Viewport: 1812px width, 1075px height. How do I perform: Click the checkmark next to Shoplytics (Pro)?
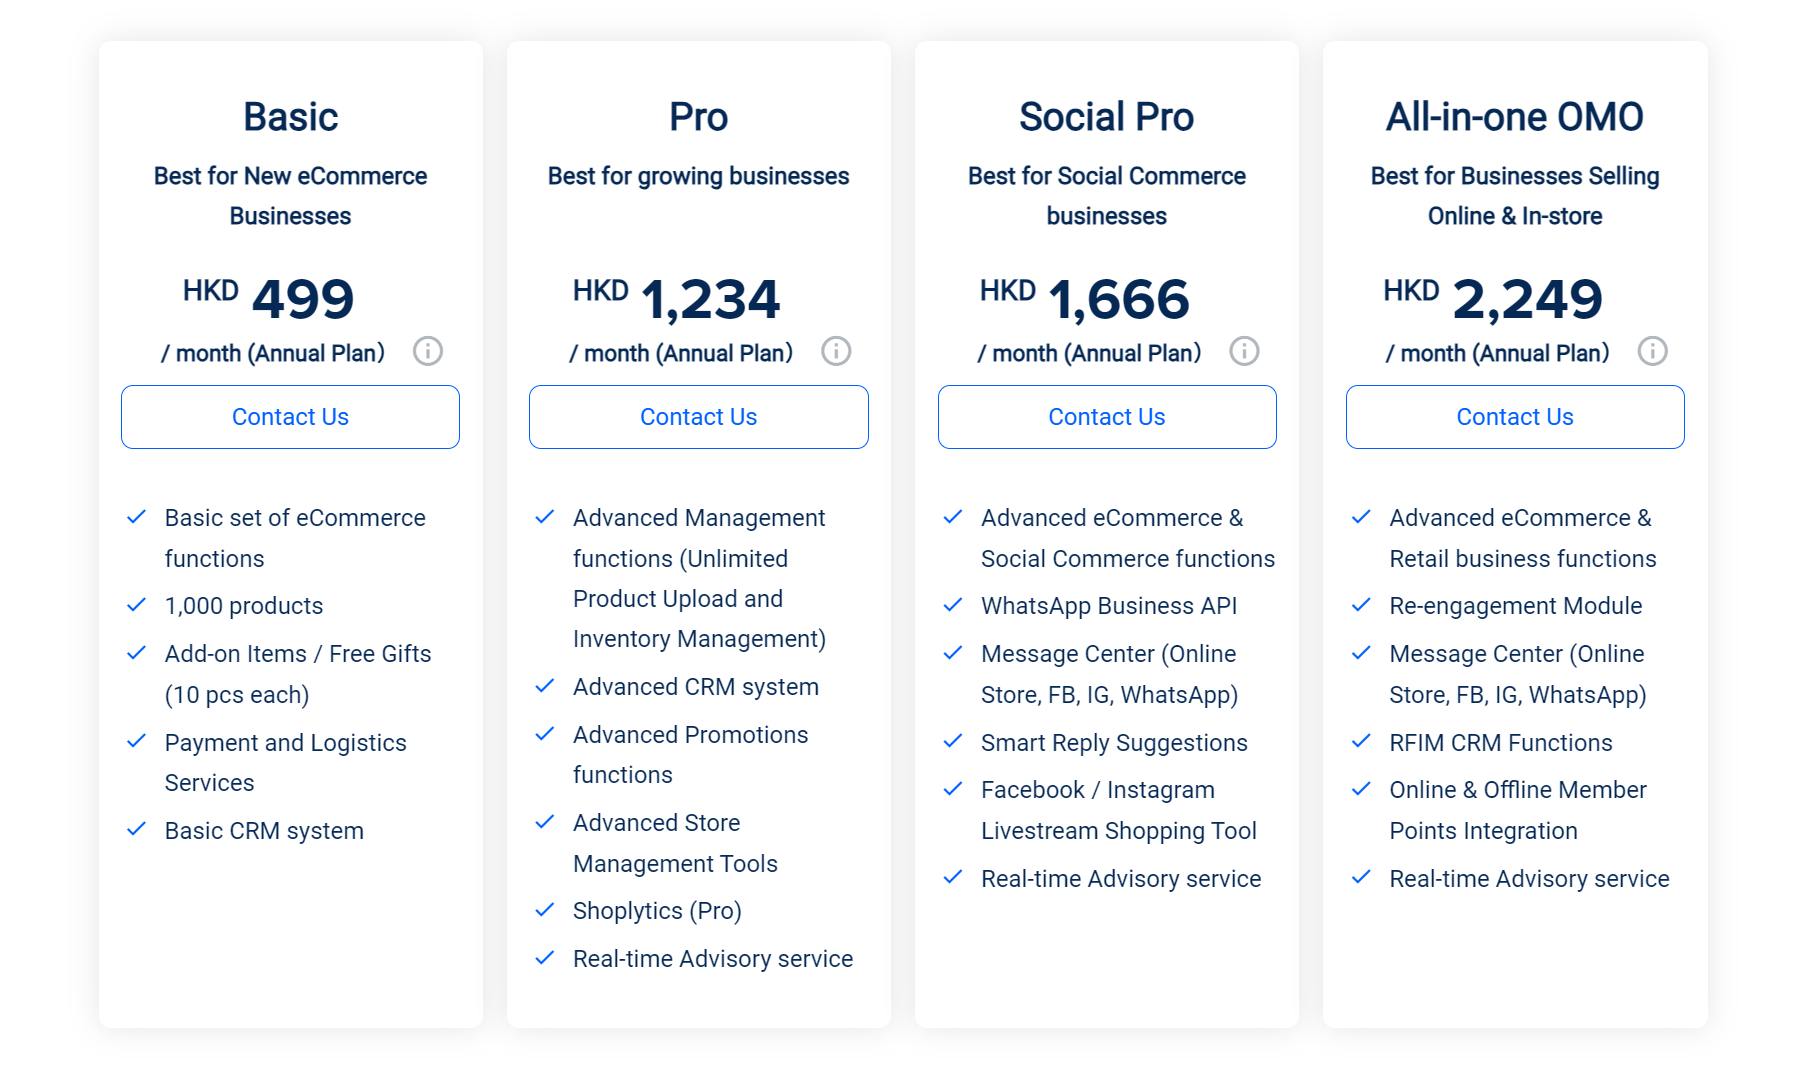pyautogui.click(x=545, y=910)
